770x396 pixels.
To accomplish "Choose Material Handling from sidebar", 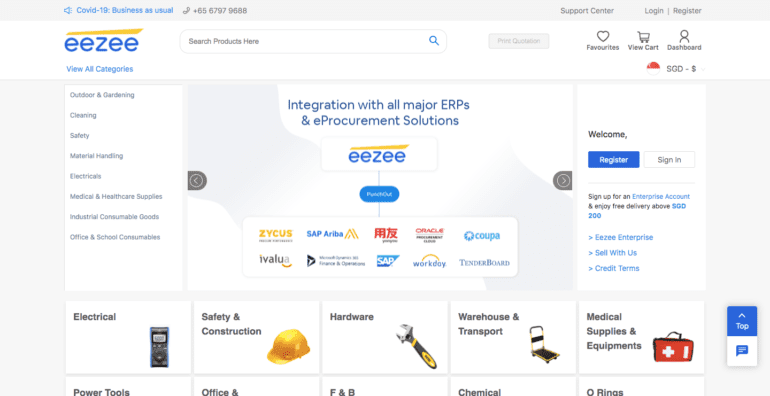I will 96,156.
